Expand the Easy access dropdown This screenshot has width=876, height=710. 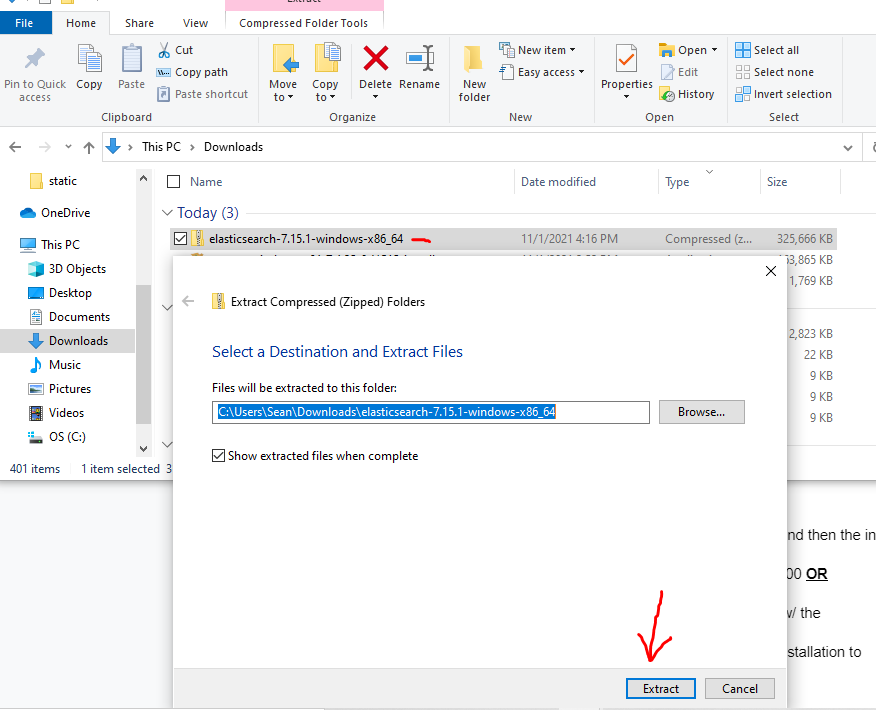582,72
